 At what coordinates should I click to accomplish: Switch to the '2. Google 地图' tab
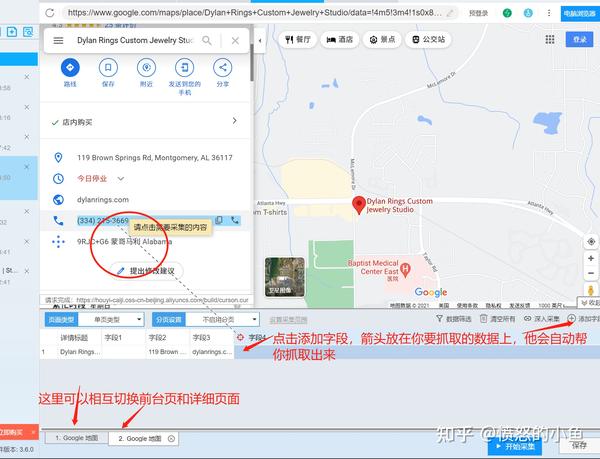tap(143, 439)
